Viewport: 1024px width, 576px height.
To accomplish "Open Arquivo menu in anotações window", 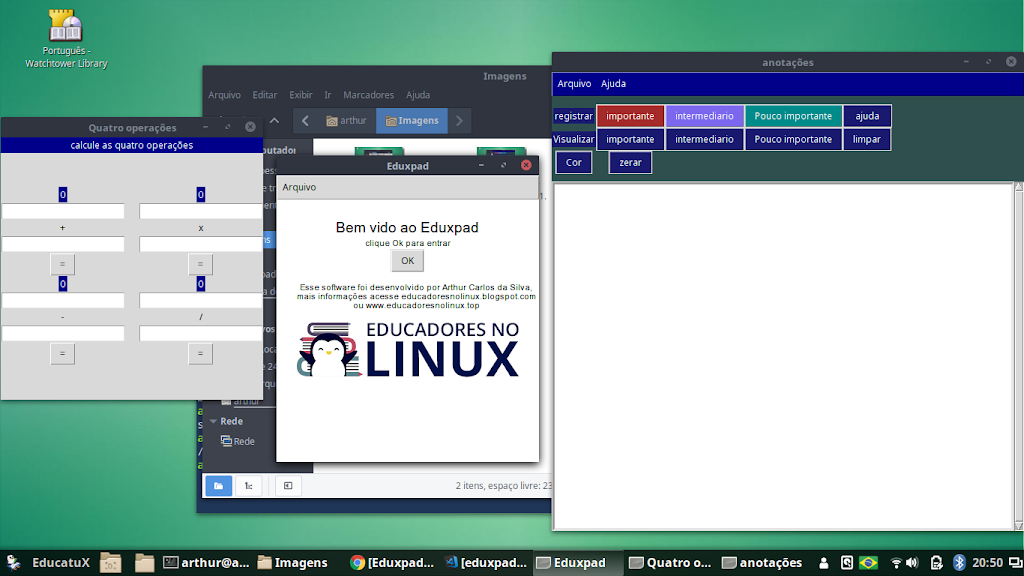I will [574, 84].
